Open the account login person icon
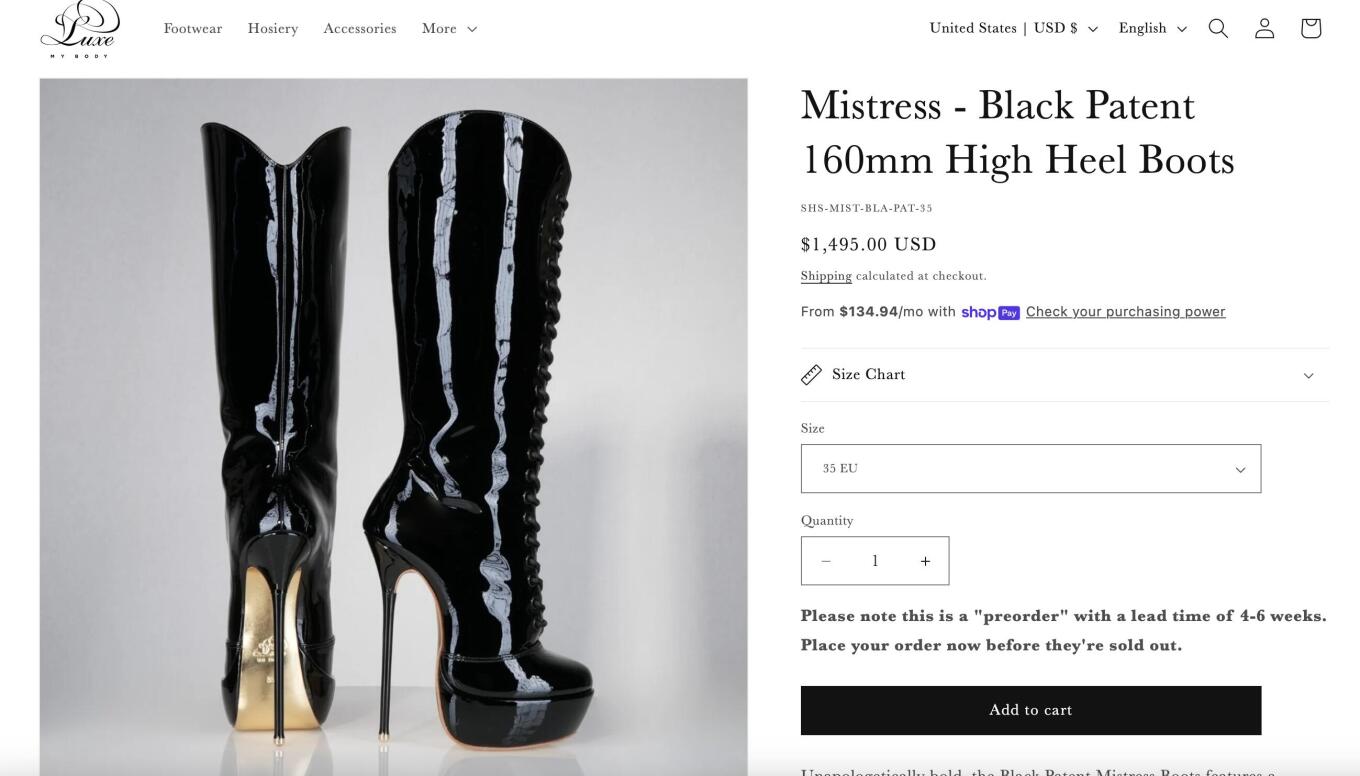The width and height of the screenshot is (1360, 776). pos(1265,28)
